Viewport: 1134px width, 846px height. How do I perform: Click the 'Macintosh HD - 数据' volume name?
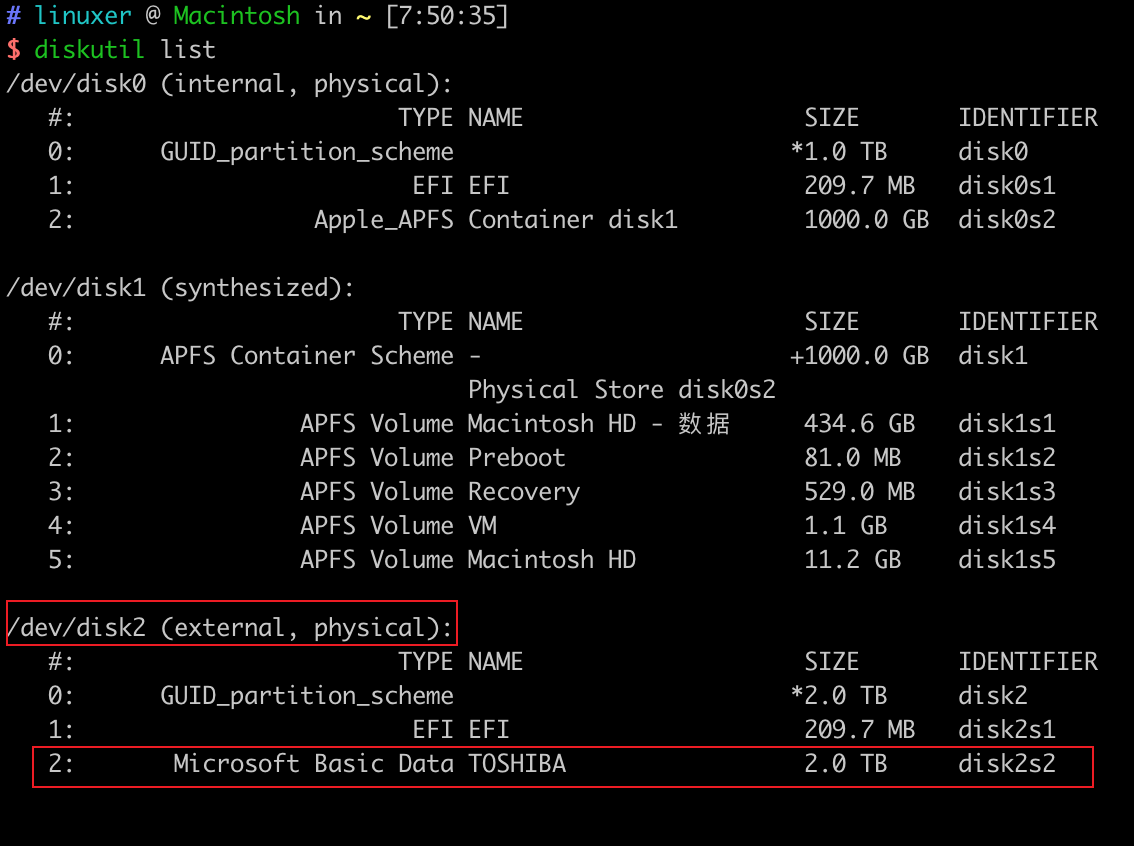[x=598, y=424]
